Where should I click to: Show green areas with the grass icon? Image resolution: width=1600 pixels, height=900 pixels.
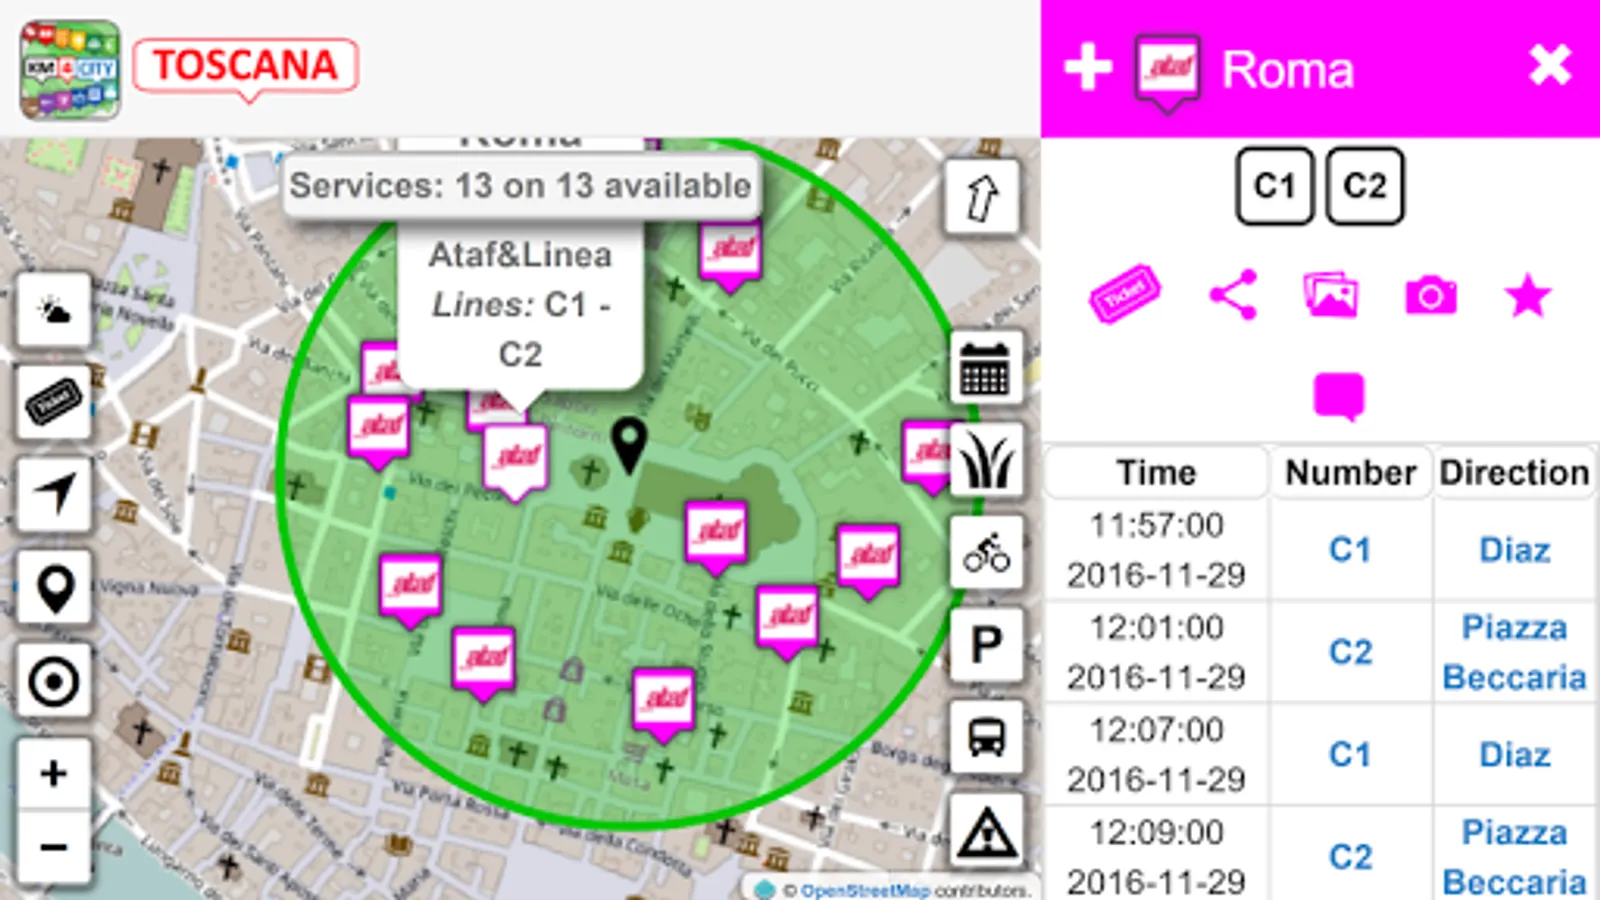tap(986, 460)
